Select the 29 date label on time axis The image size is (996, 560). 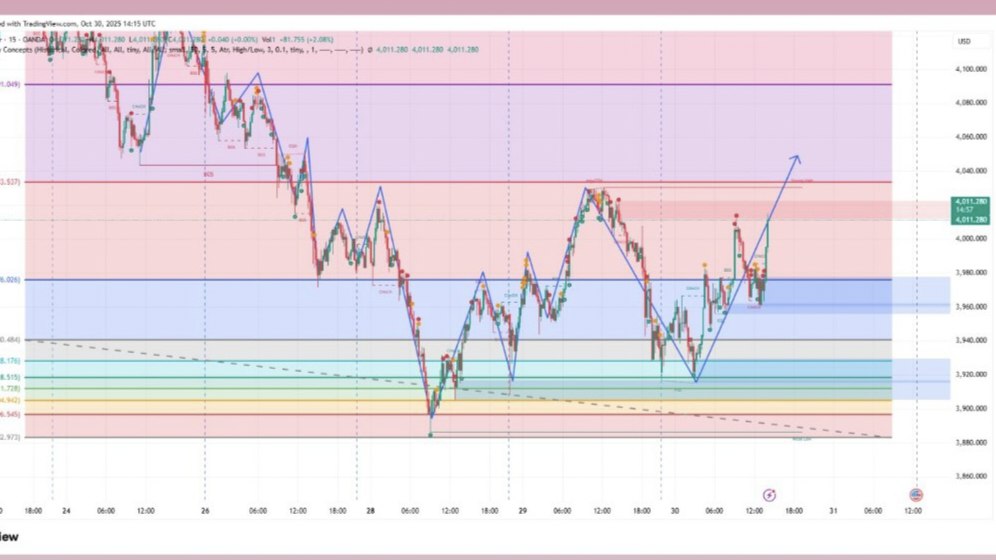pos(522,510)
